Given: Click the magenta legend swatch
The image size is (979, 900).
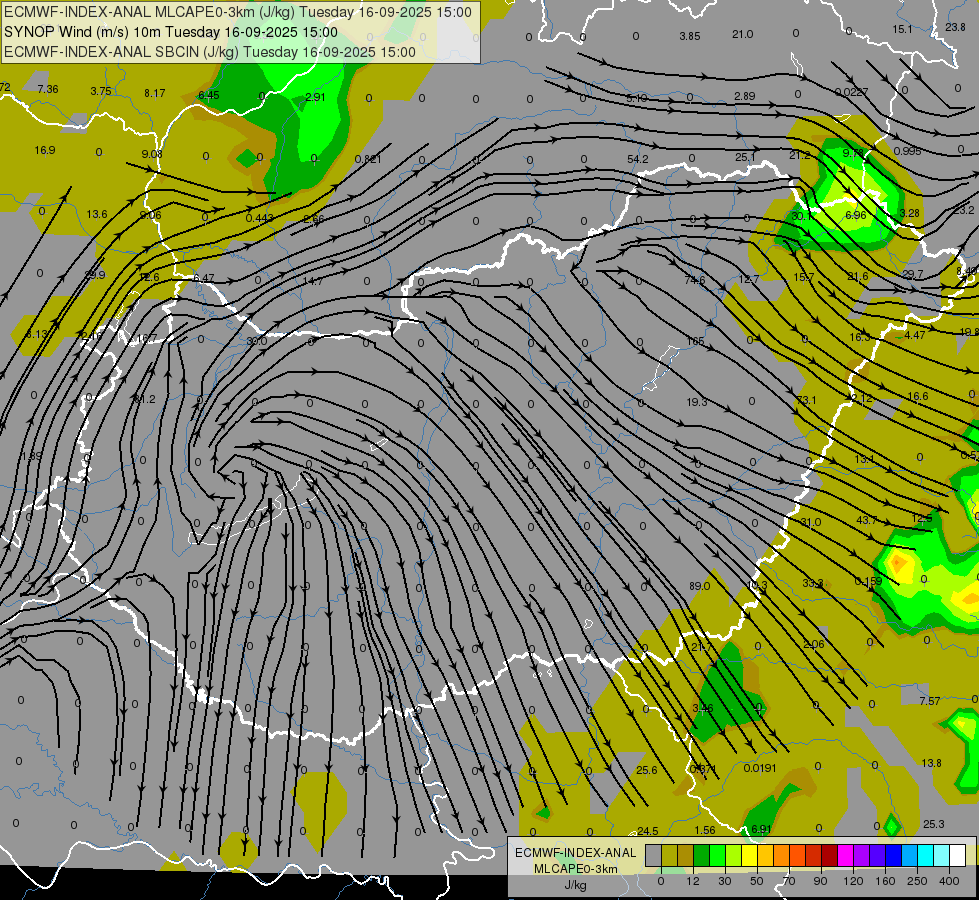Looking at the screenshot, I should point(845,856).
